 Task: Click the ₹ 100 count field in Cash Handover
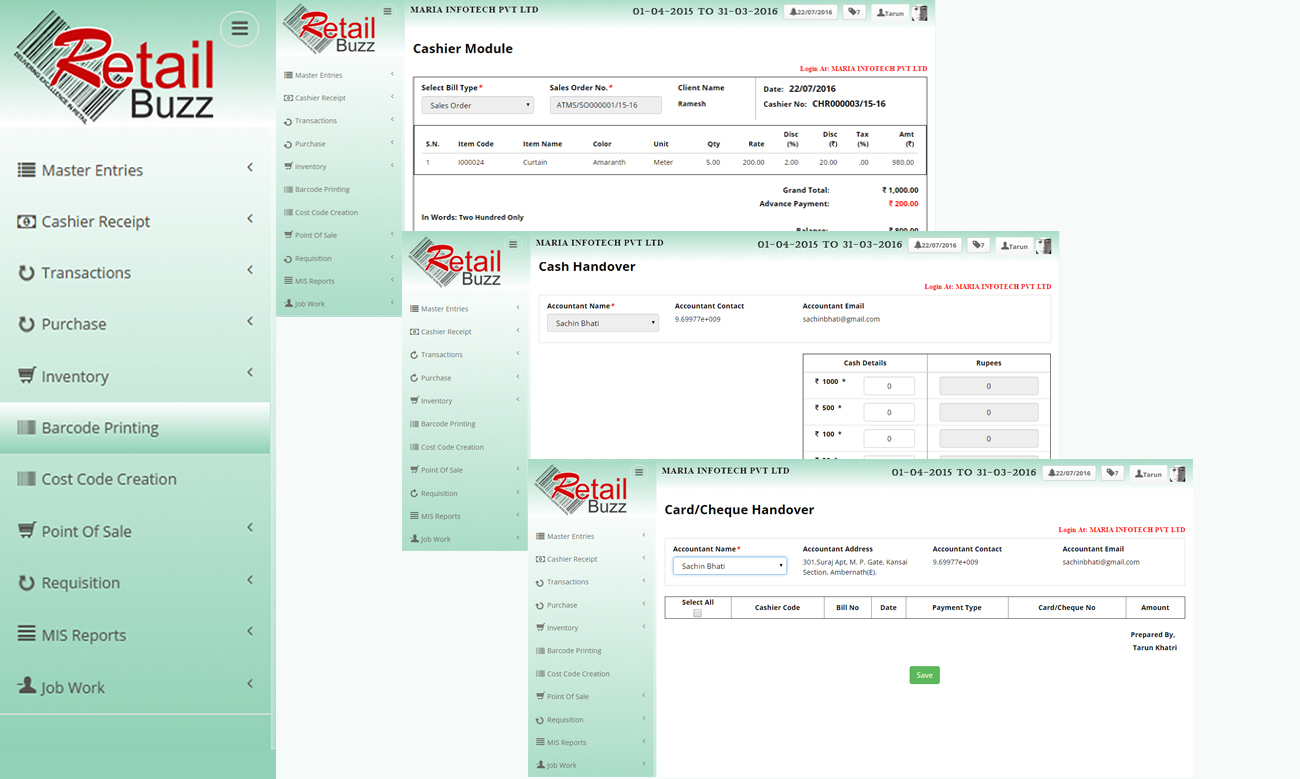pyautogui.click(x=889, y=438)
